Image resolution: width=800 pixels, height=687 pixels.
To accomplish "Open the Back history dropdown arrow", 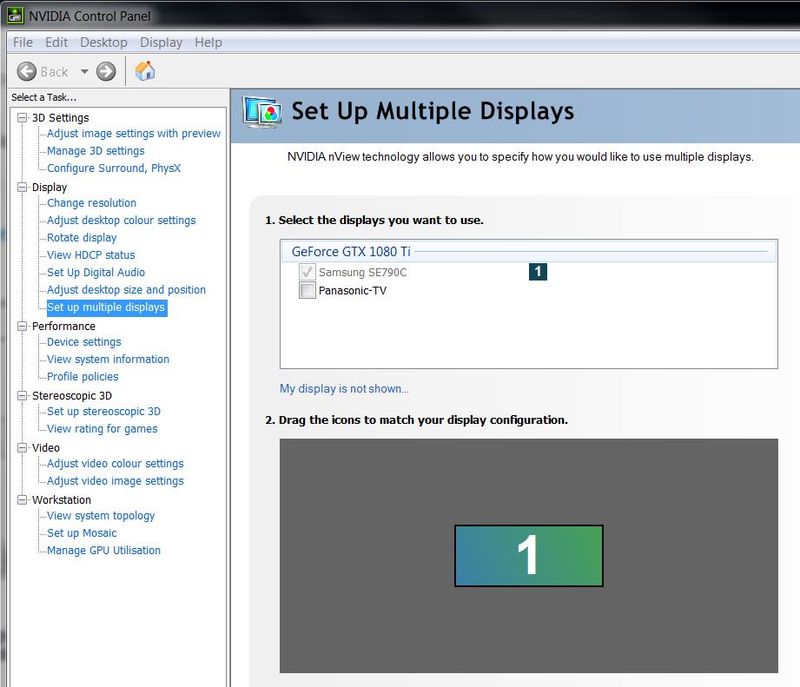I will pyautogui.click(x=84, y=71).
